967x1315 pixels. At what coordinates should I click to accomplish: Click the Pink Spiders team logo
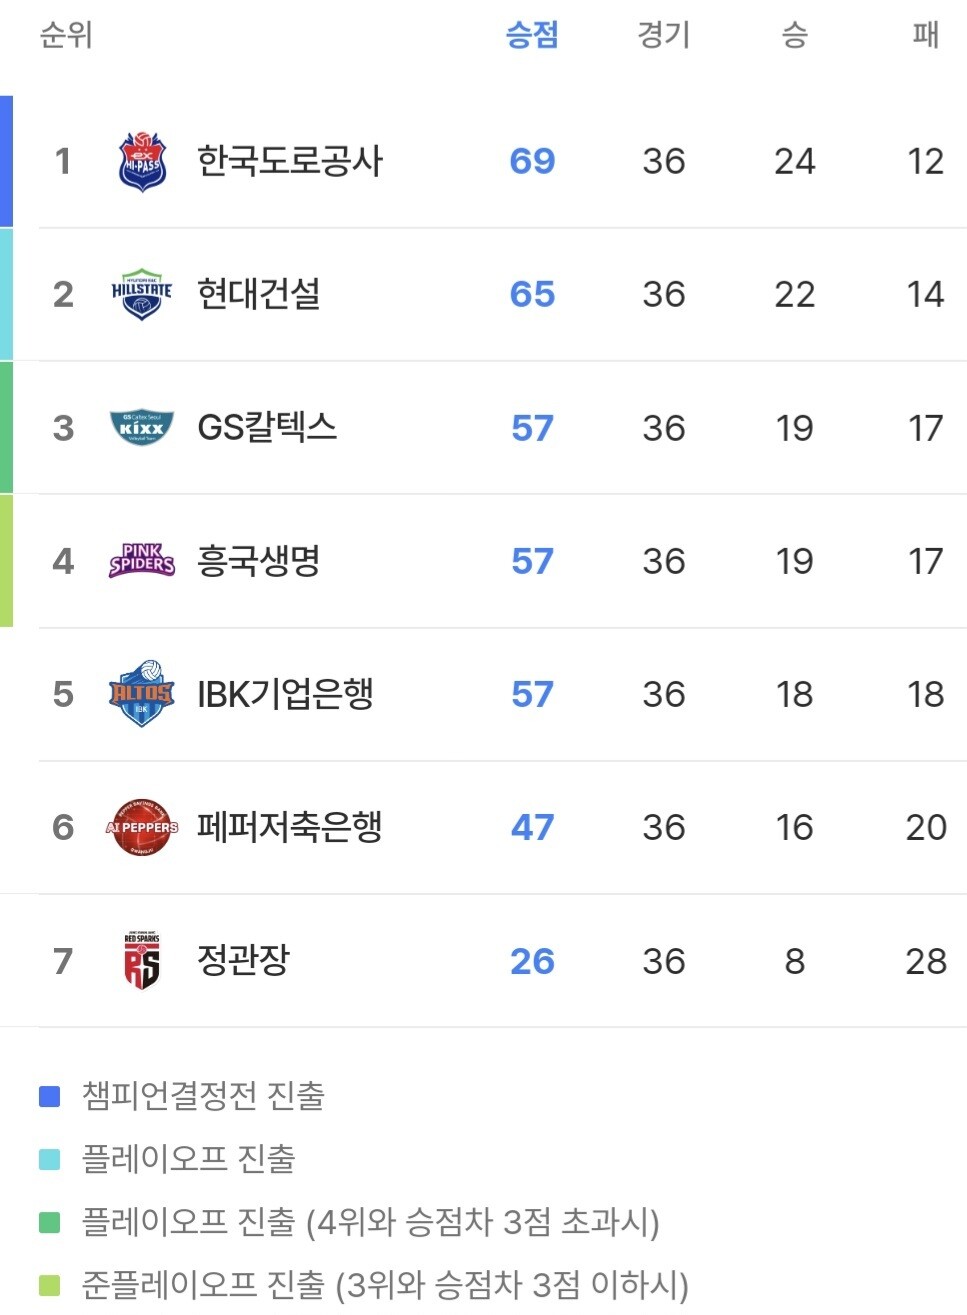pos(142,561)
